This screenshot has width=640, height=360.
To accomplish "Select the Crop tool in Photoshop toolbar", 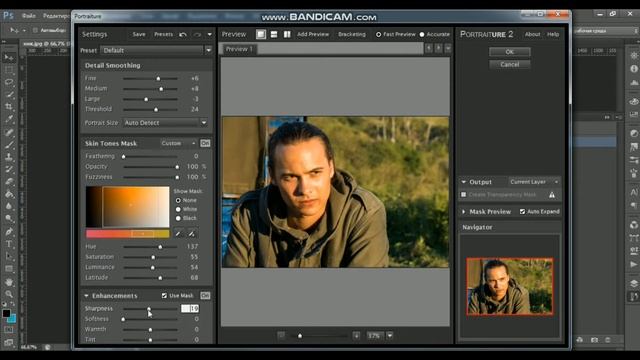I will (9, 107).
